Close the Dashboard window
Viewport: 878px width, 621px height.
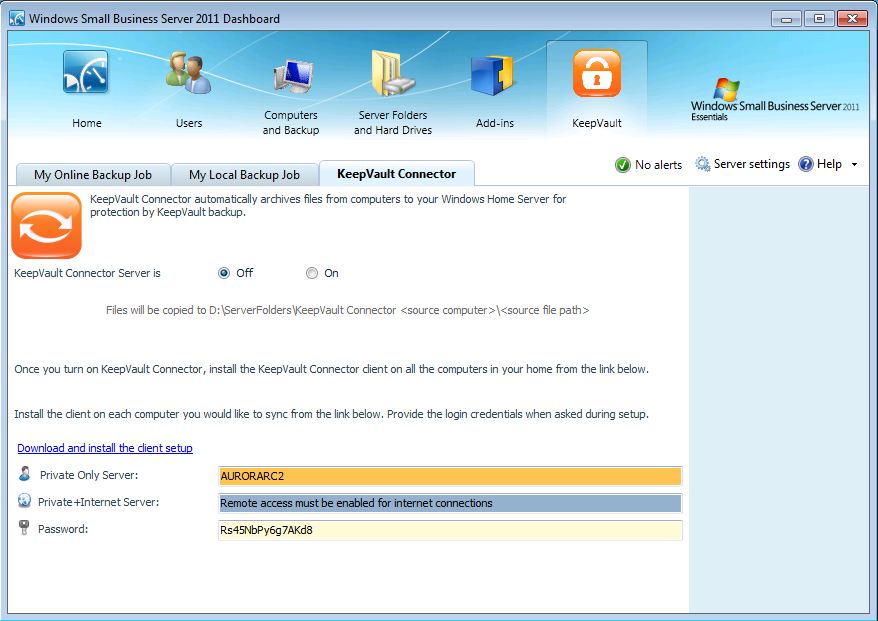pos(852,18)
